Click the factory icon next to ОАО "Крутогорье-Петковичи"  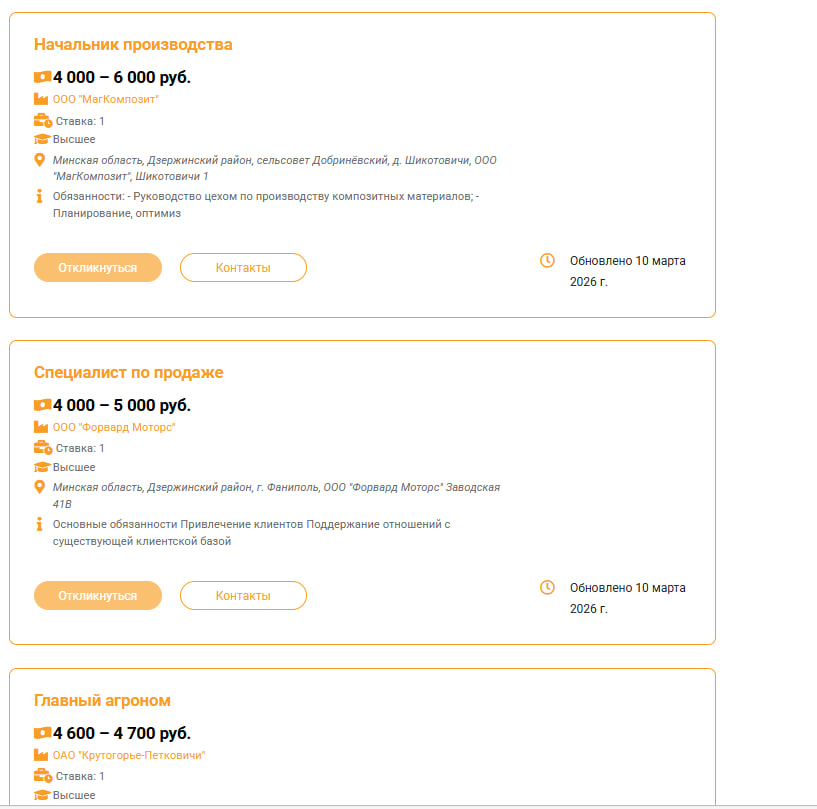click(x=41, y=755)
